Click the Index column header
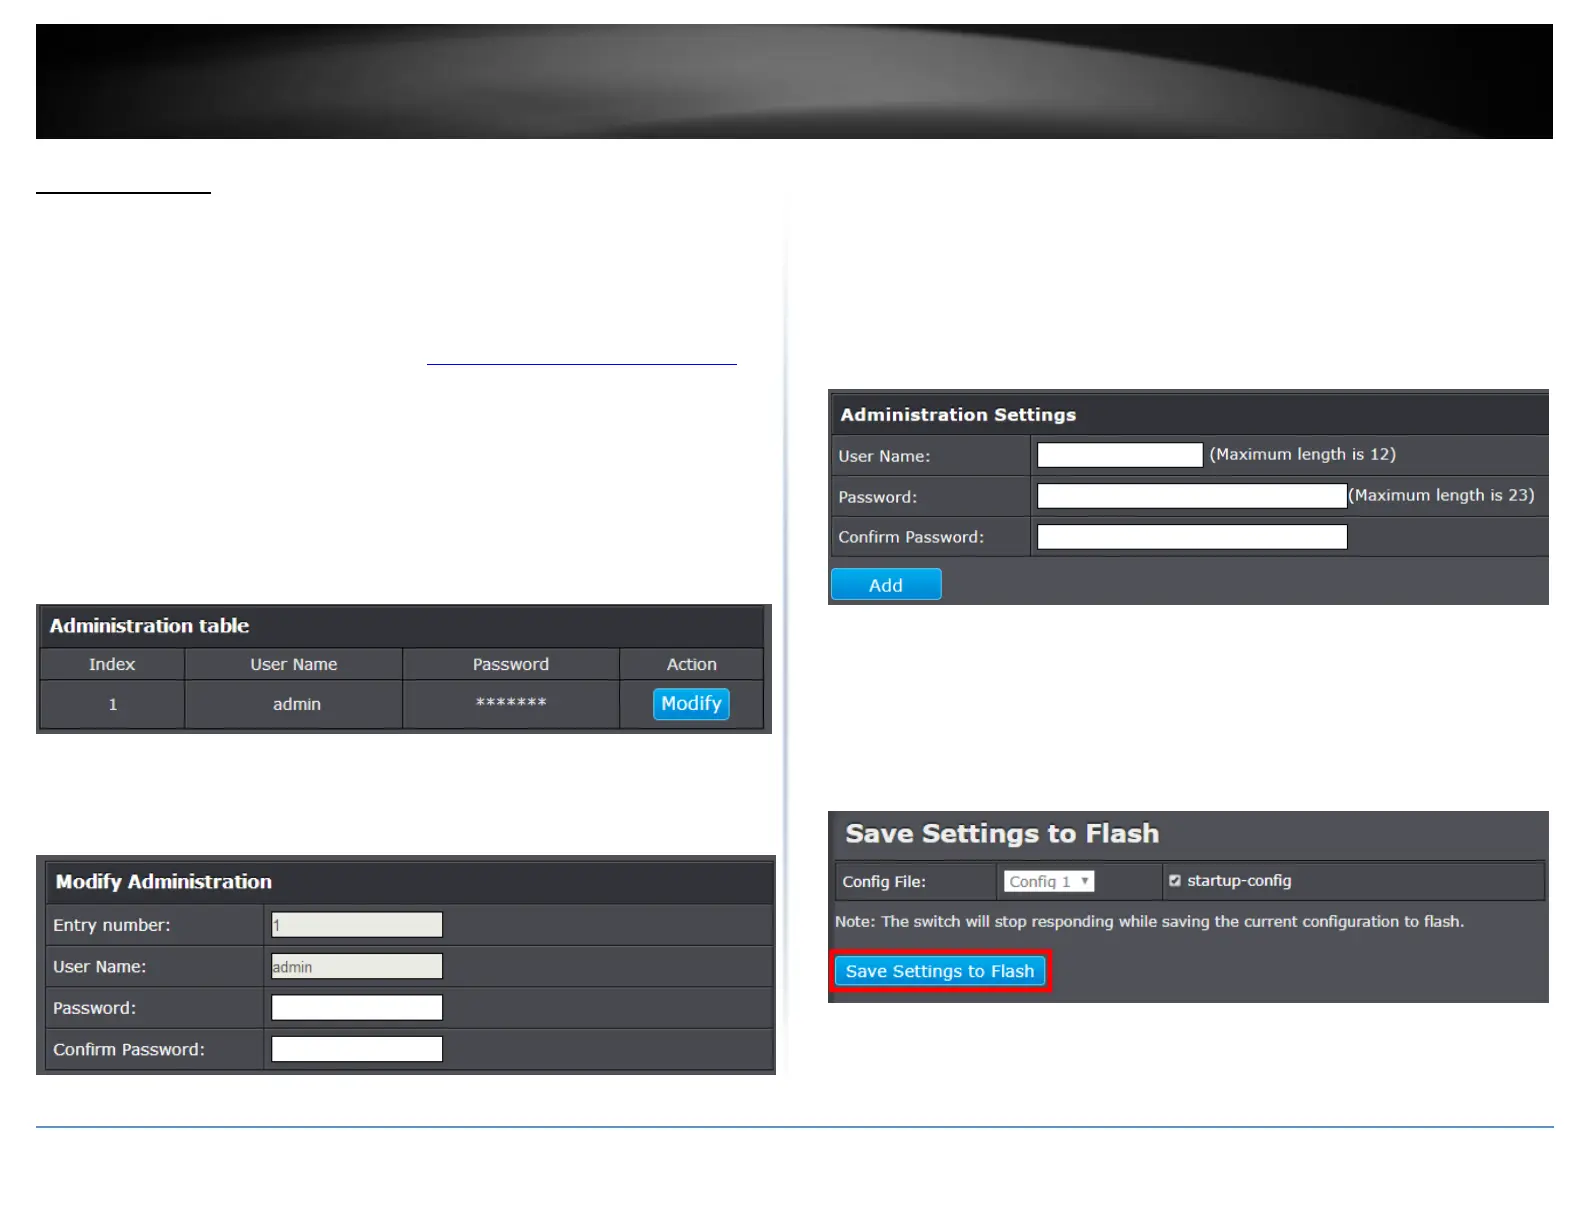 tap(112, 664)
